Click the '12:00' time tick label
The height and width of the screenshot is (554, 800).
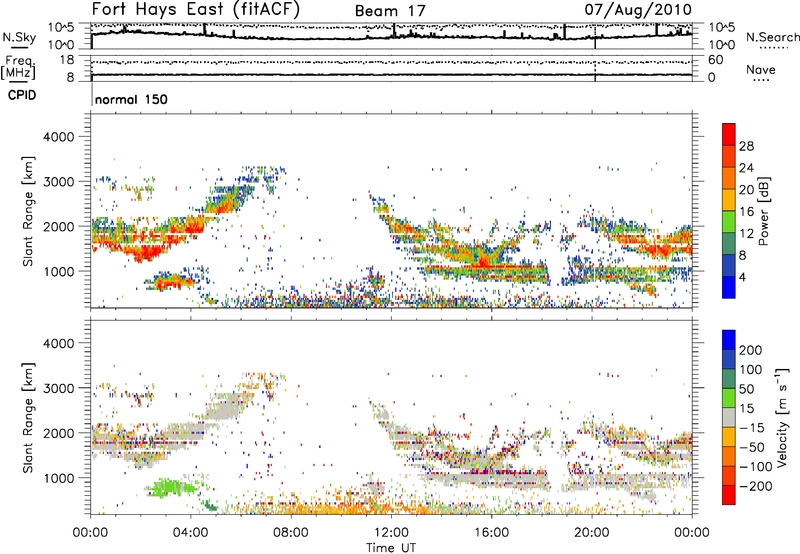391,533
